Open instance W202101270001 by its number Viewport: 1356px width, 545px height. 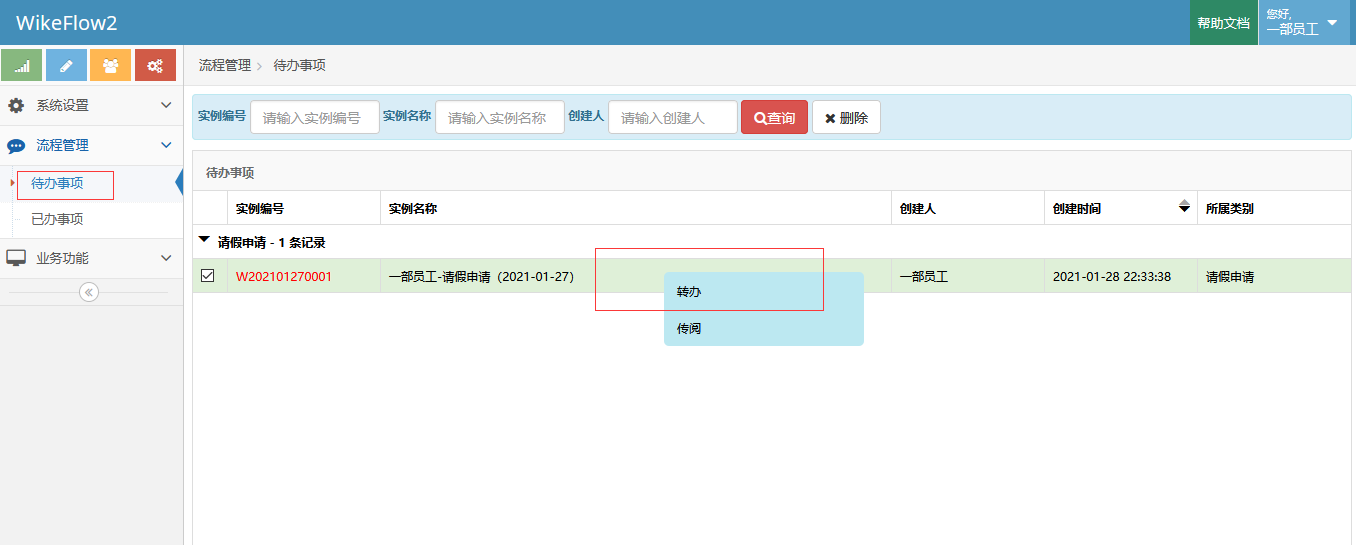(284, 276)
